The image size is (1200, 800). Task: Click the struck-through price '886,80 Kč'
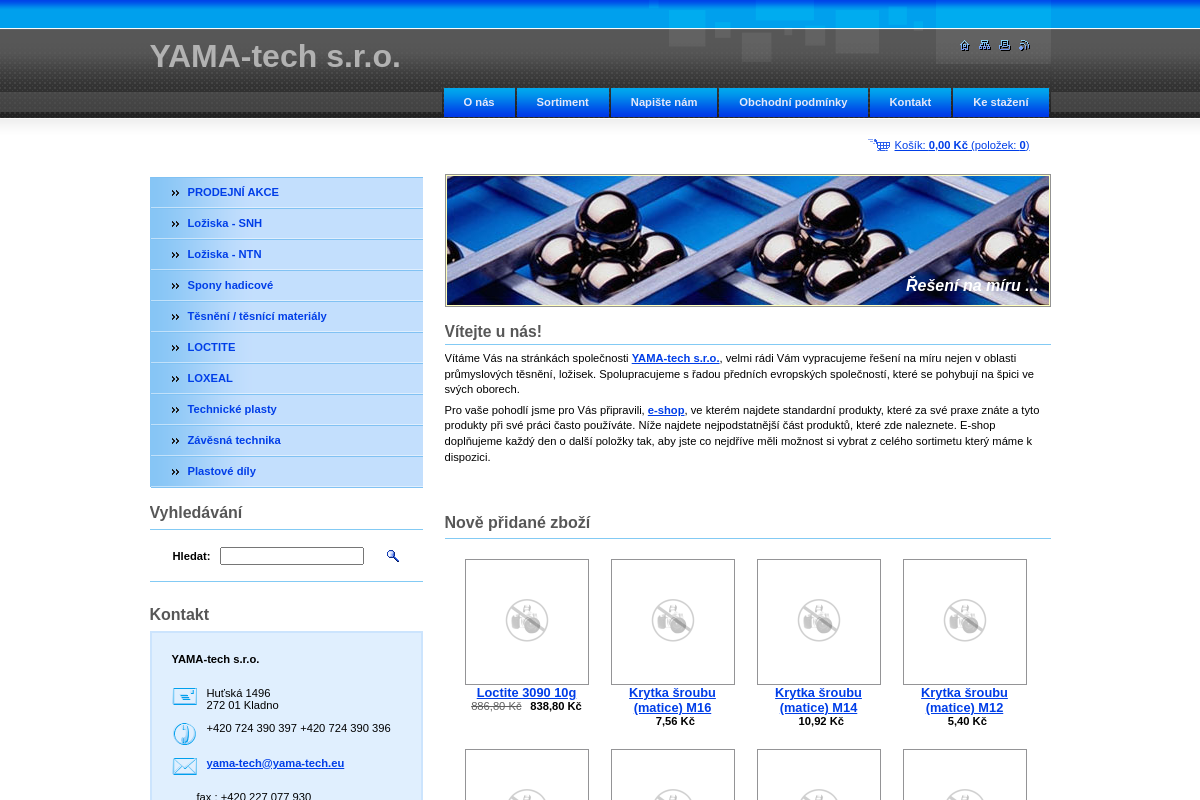(496, 706)
